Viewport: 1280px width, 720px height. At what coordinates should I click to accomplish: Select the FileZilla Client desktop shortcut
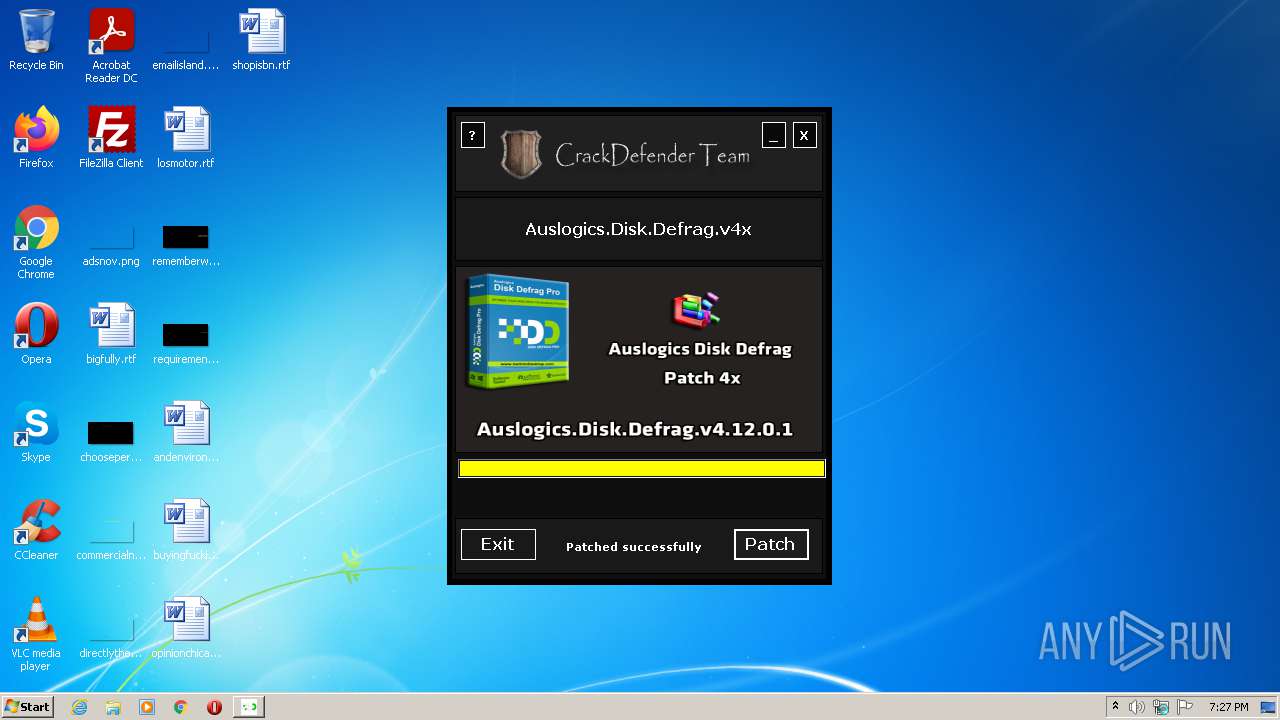pos(111,139)
